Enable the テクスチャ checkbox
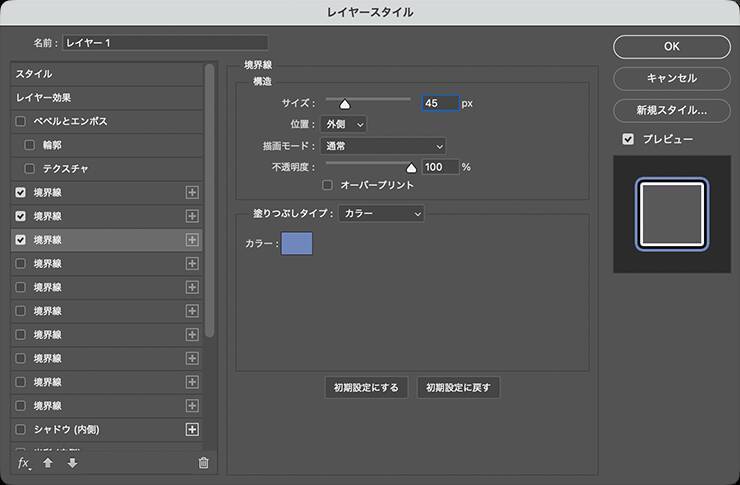 29,168
